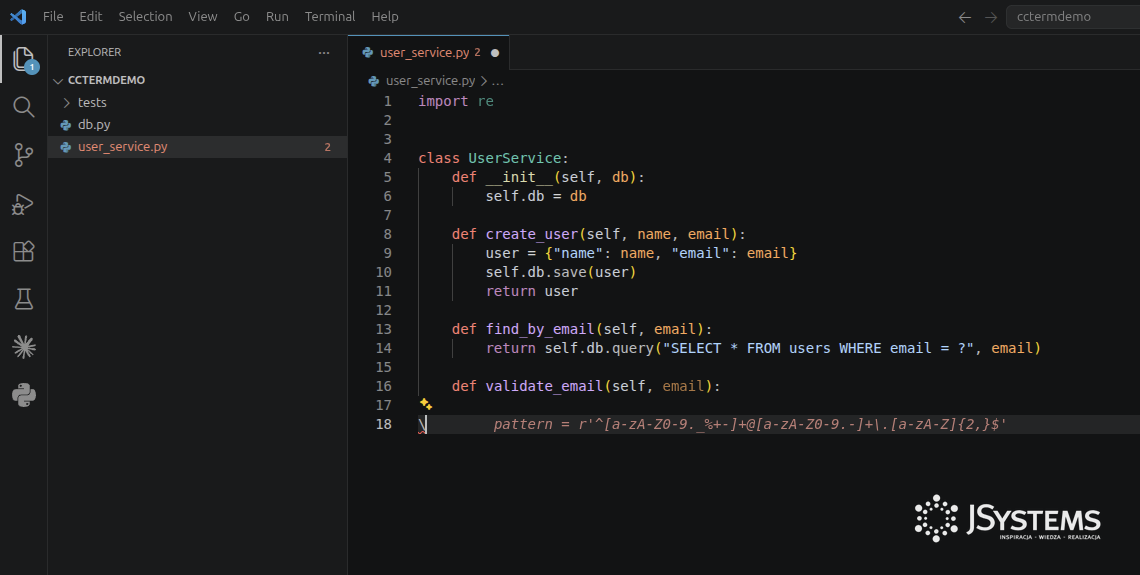Click 'return user' on line 11

(531, 291)
